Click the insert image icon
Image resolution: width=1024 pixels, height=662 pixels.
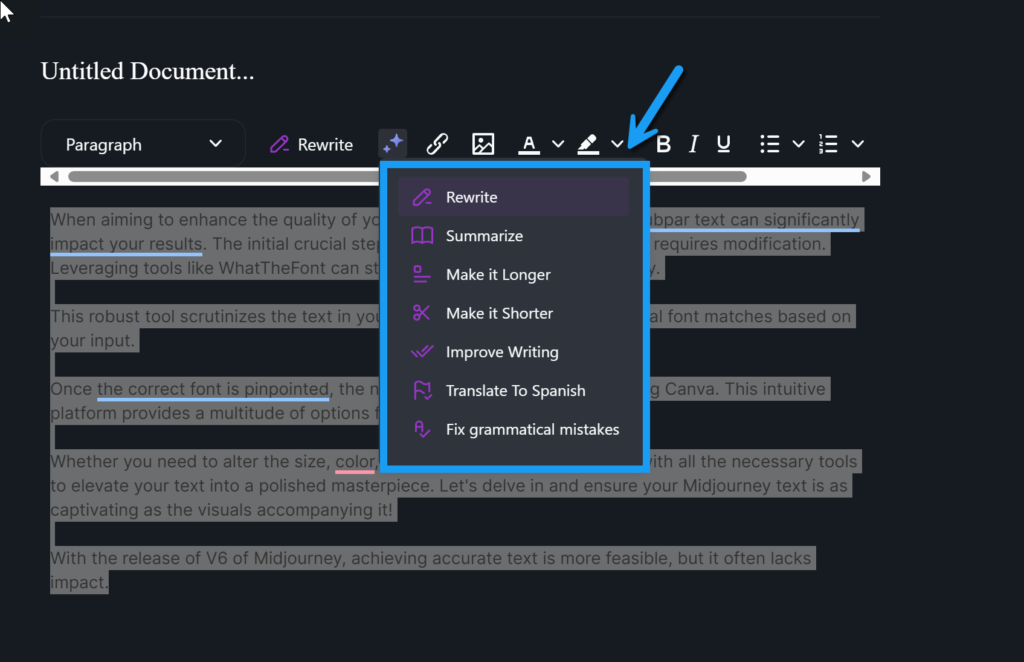point(483,144)
